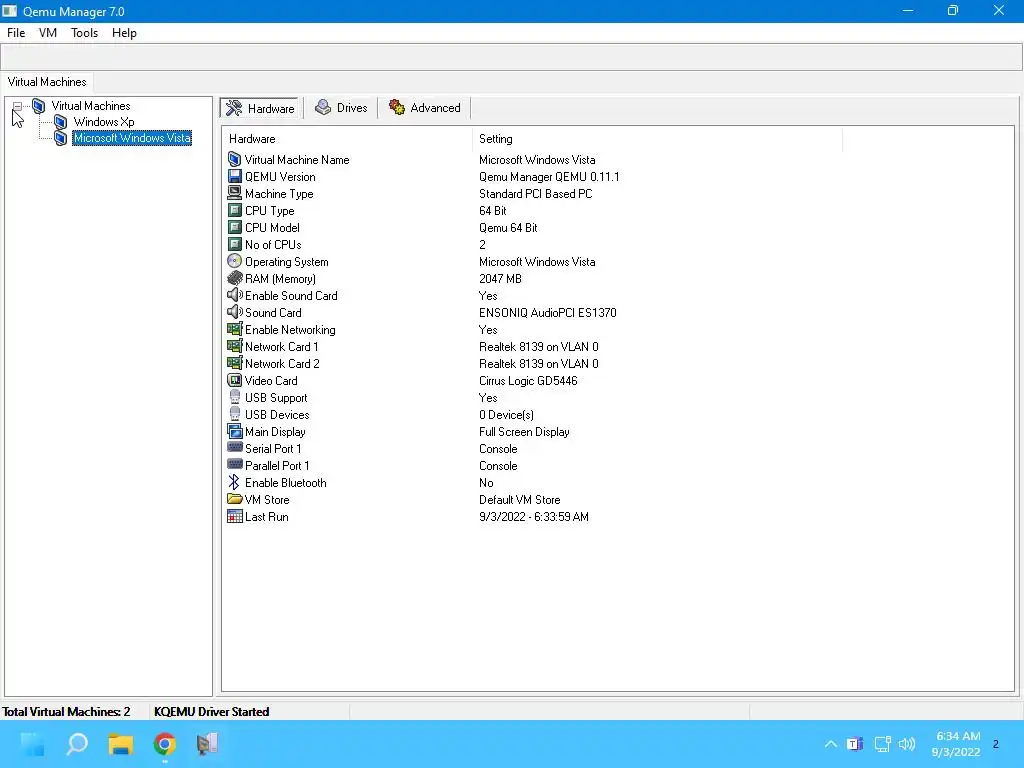Open the volume control in system tray
This screenshot has height=768, width=1024.
coord(907,744)
